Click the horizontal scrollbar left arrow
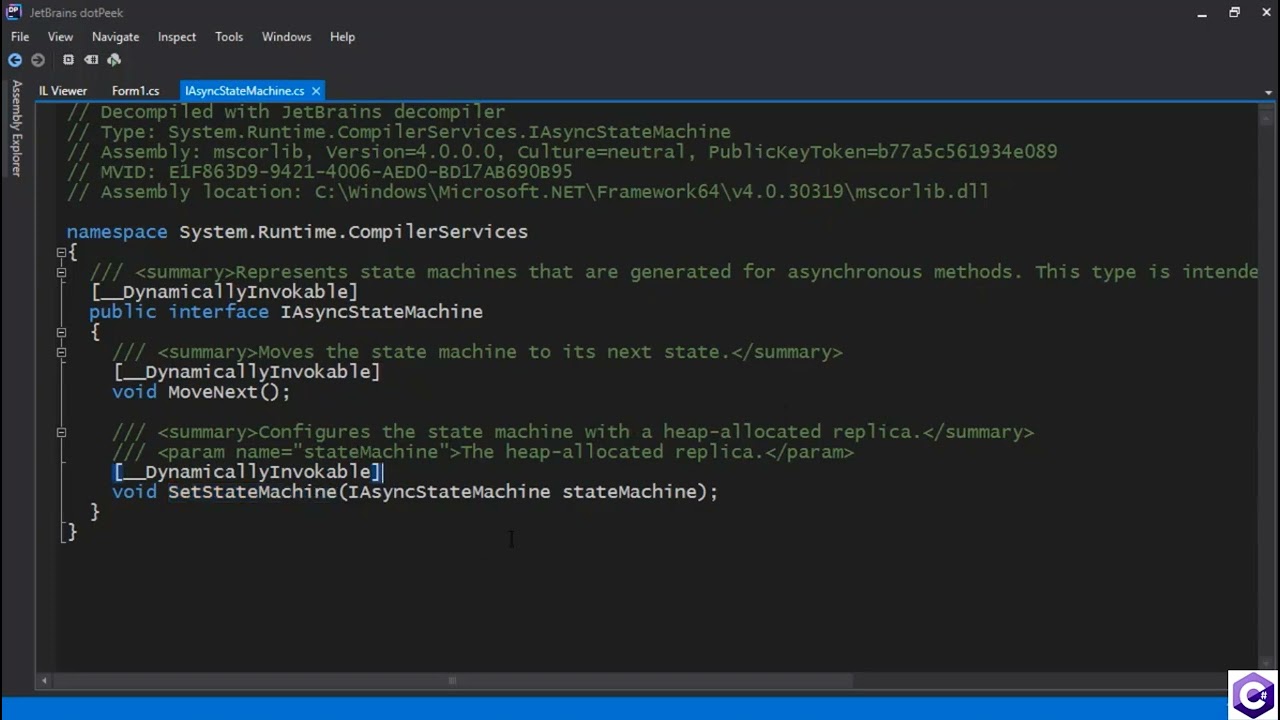Image resolution: width=1280 pixels, height=720 pixels. coord(43,681)
